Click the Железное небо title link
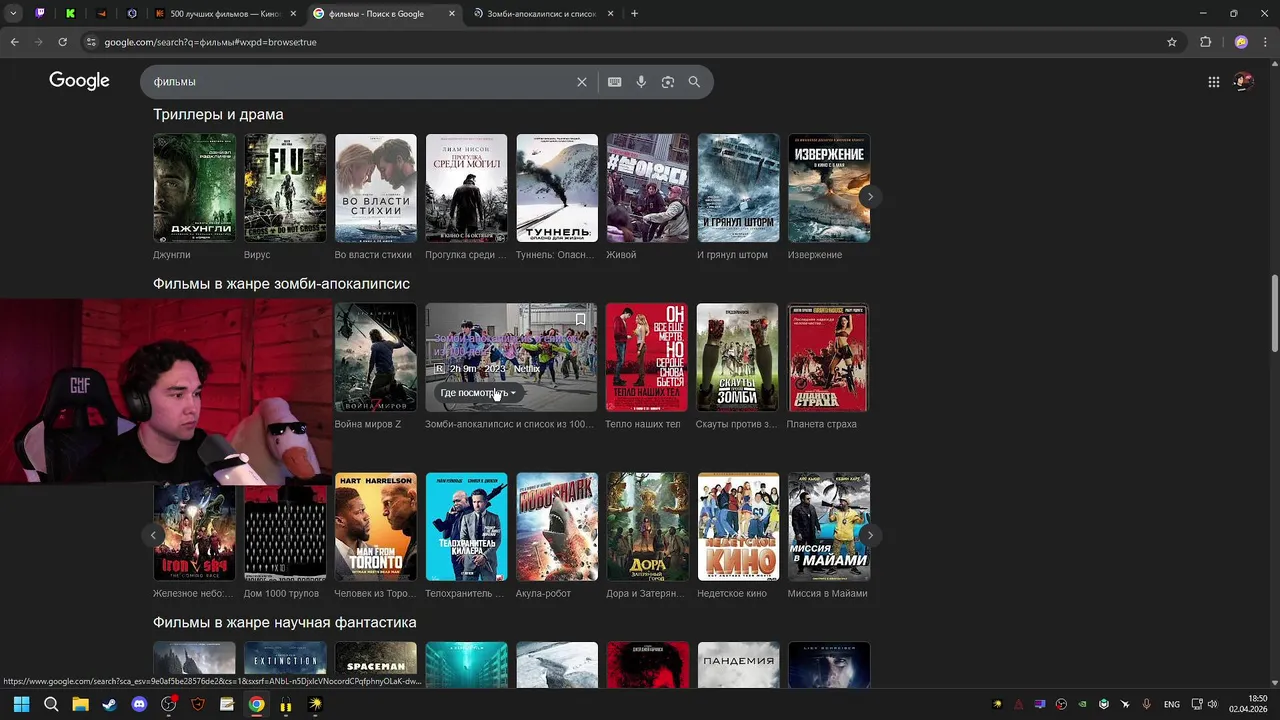1280x720 pixels. (x=193, y=593)
